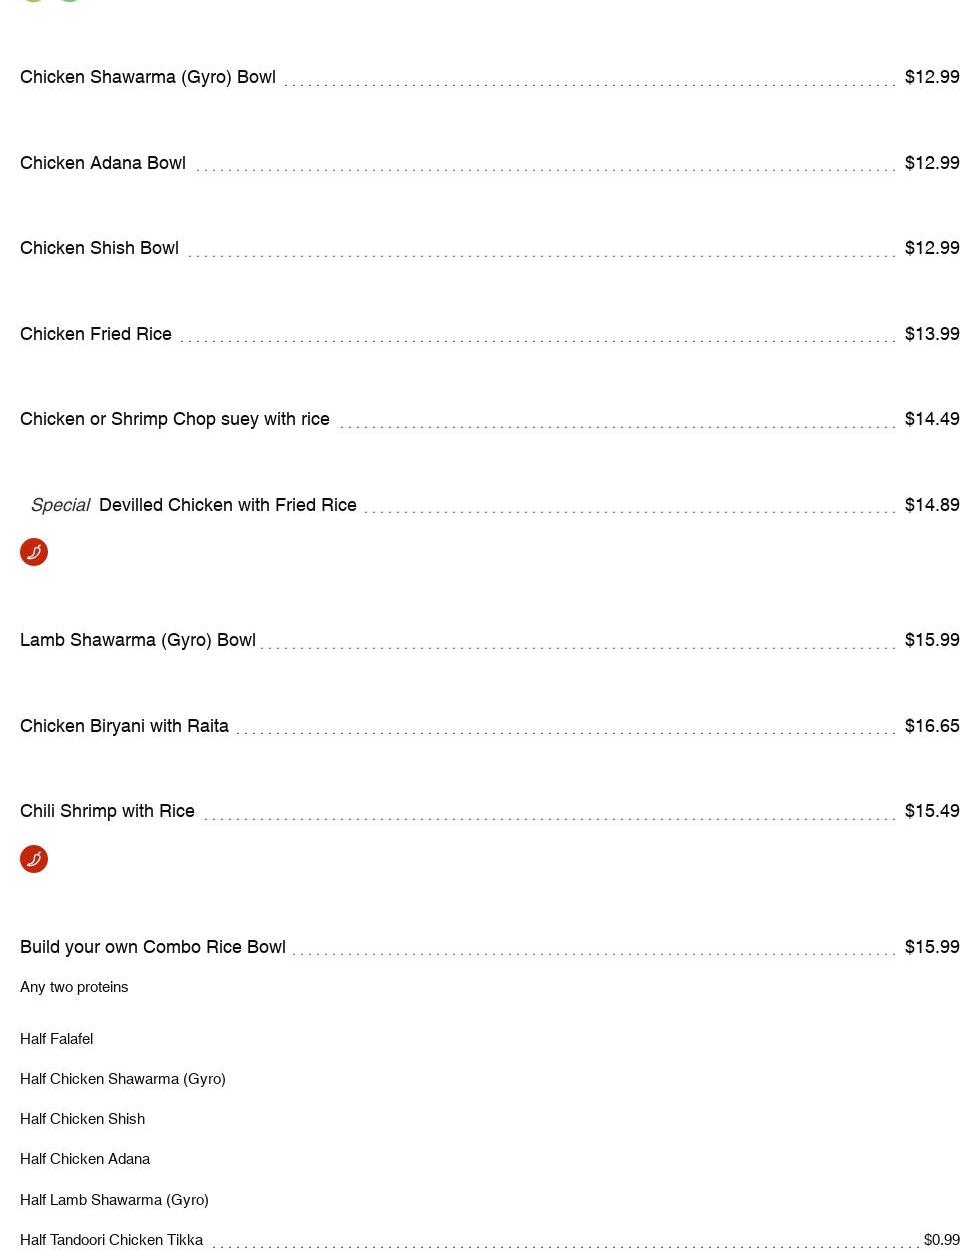965x1251 pixels.
Task: Click the $16.65 Chicken Biryani price
Action: click(932, 726)
